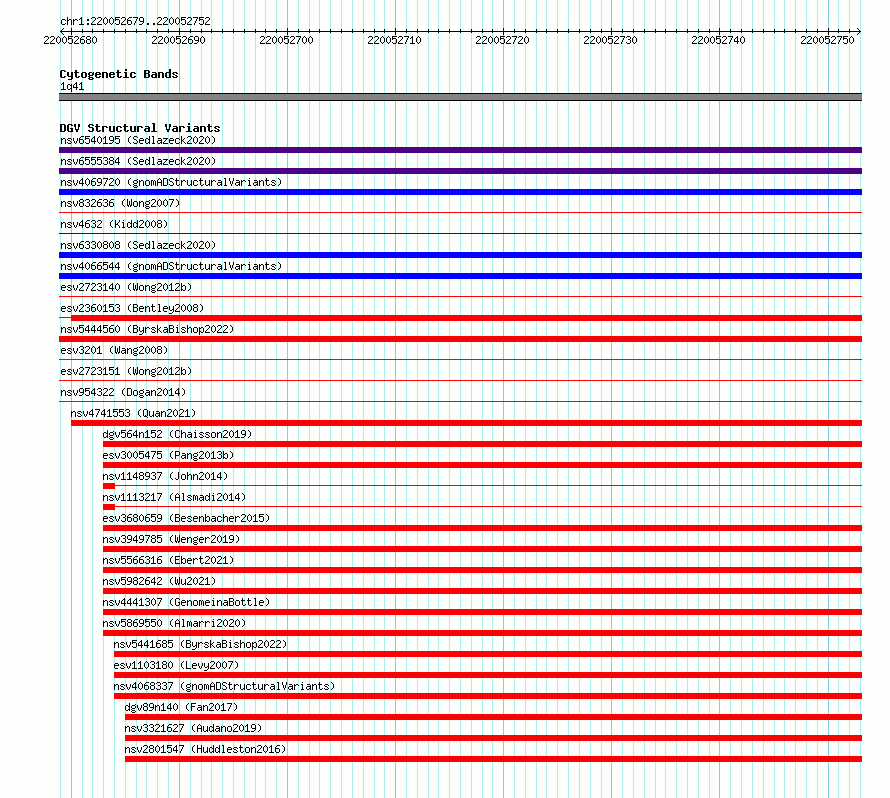Viewport: 890px width, 798px height.
Task: Click the red bar under dgv89n140 (Fan2017)
Action: [493, 717]
